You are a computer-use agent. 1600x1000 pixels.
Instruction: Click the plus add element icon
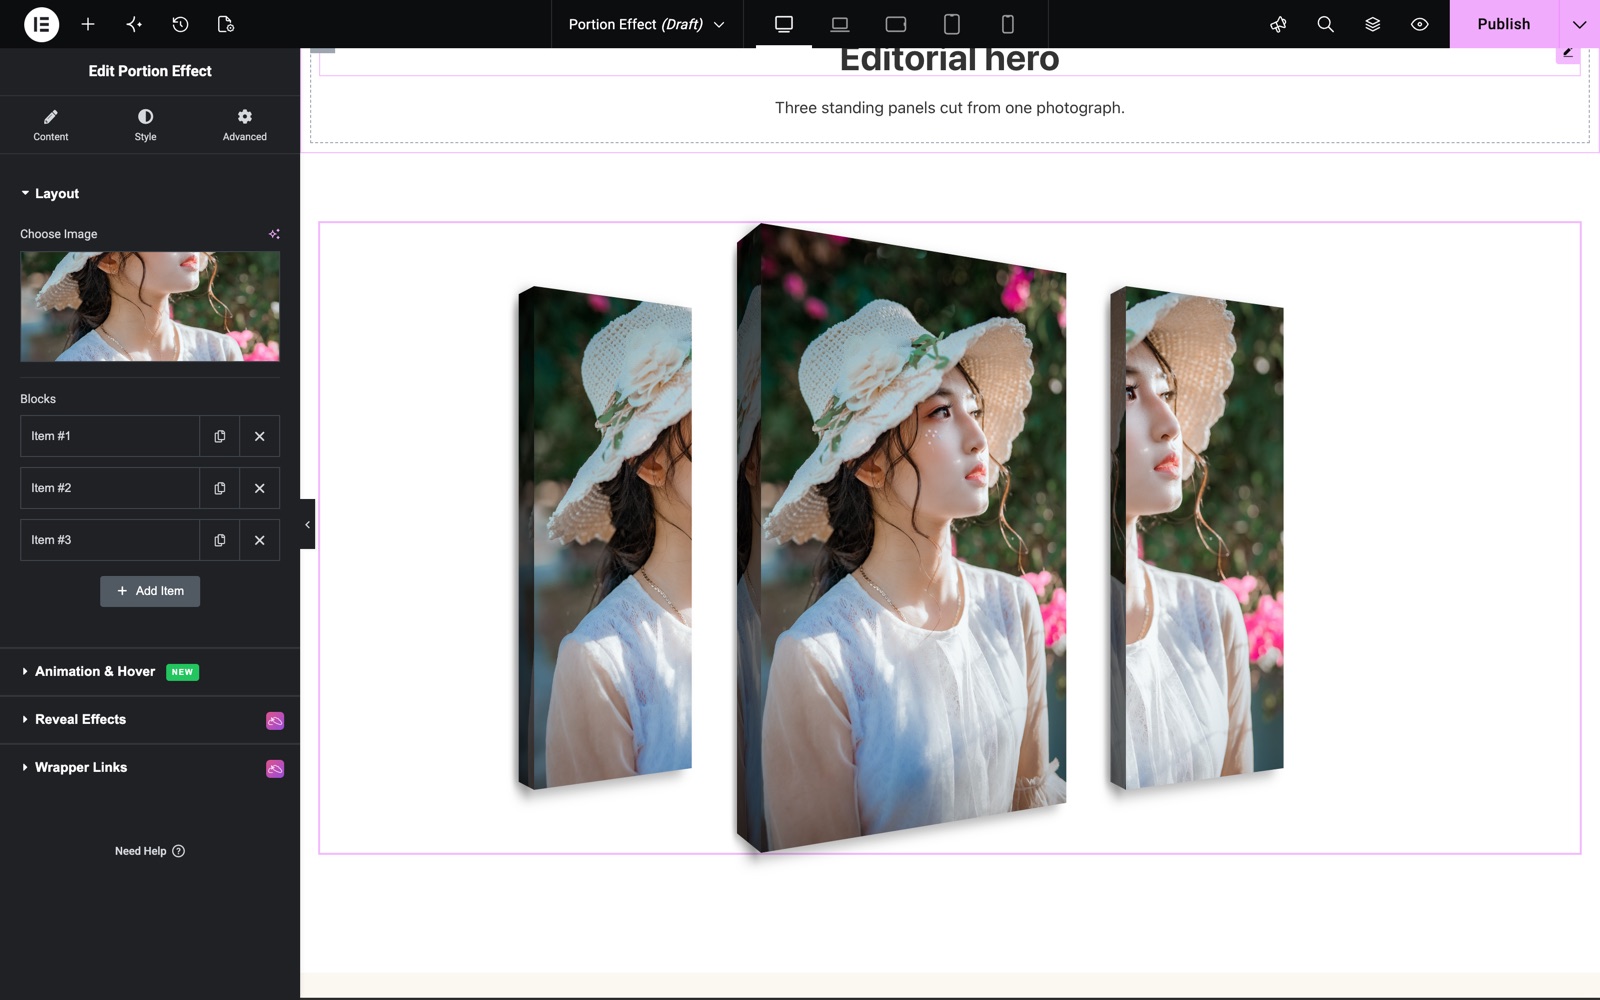tap(88, 24)
